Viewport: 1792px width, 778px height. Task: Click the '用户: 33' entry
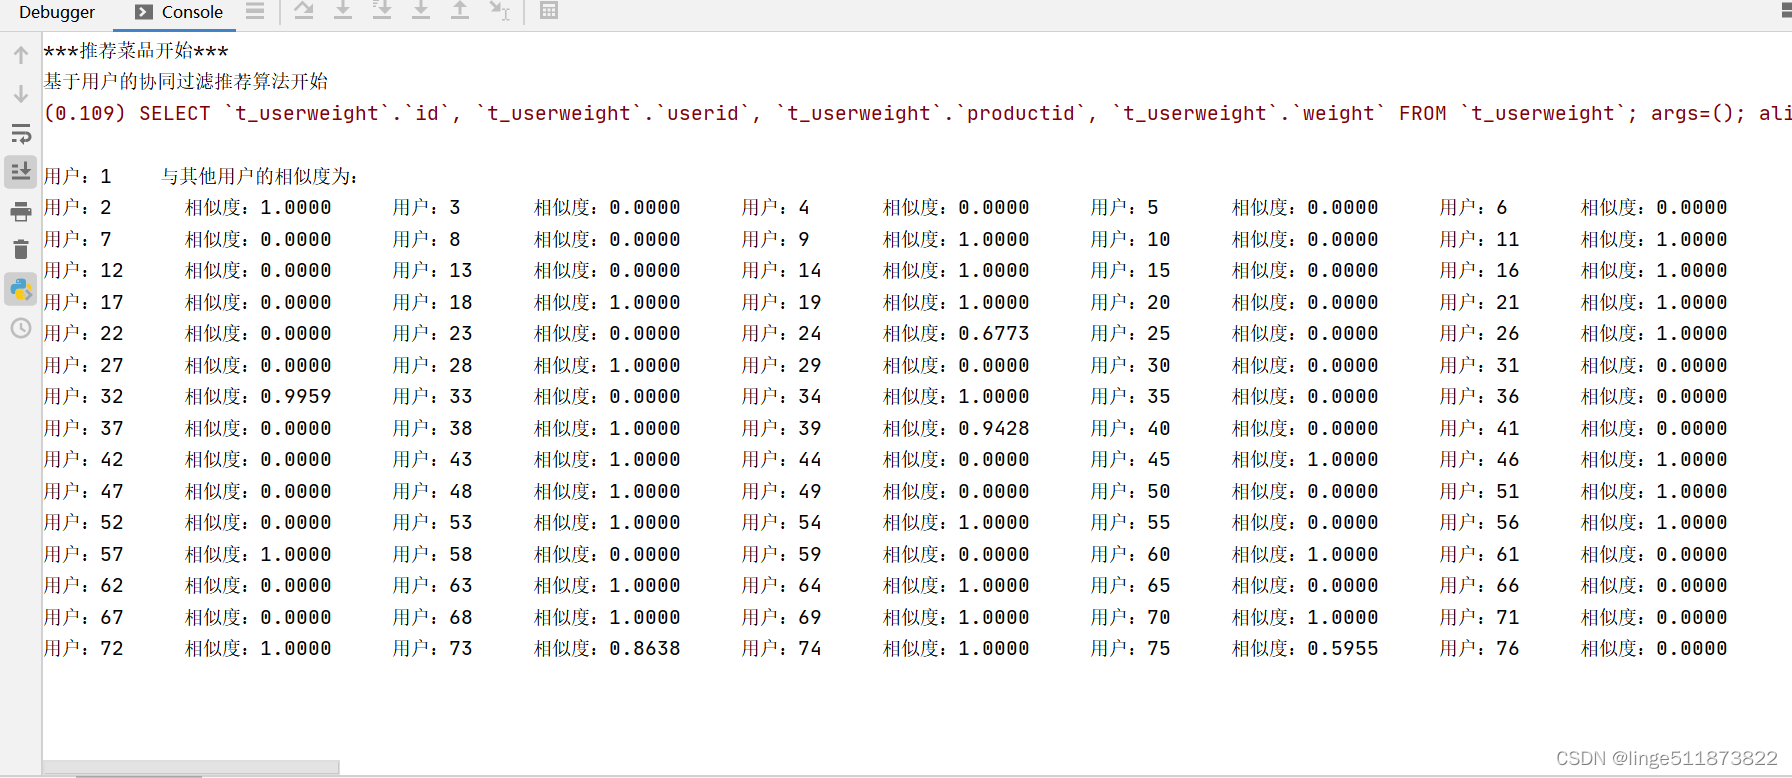tap(432, 396)
